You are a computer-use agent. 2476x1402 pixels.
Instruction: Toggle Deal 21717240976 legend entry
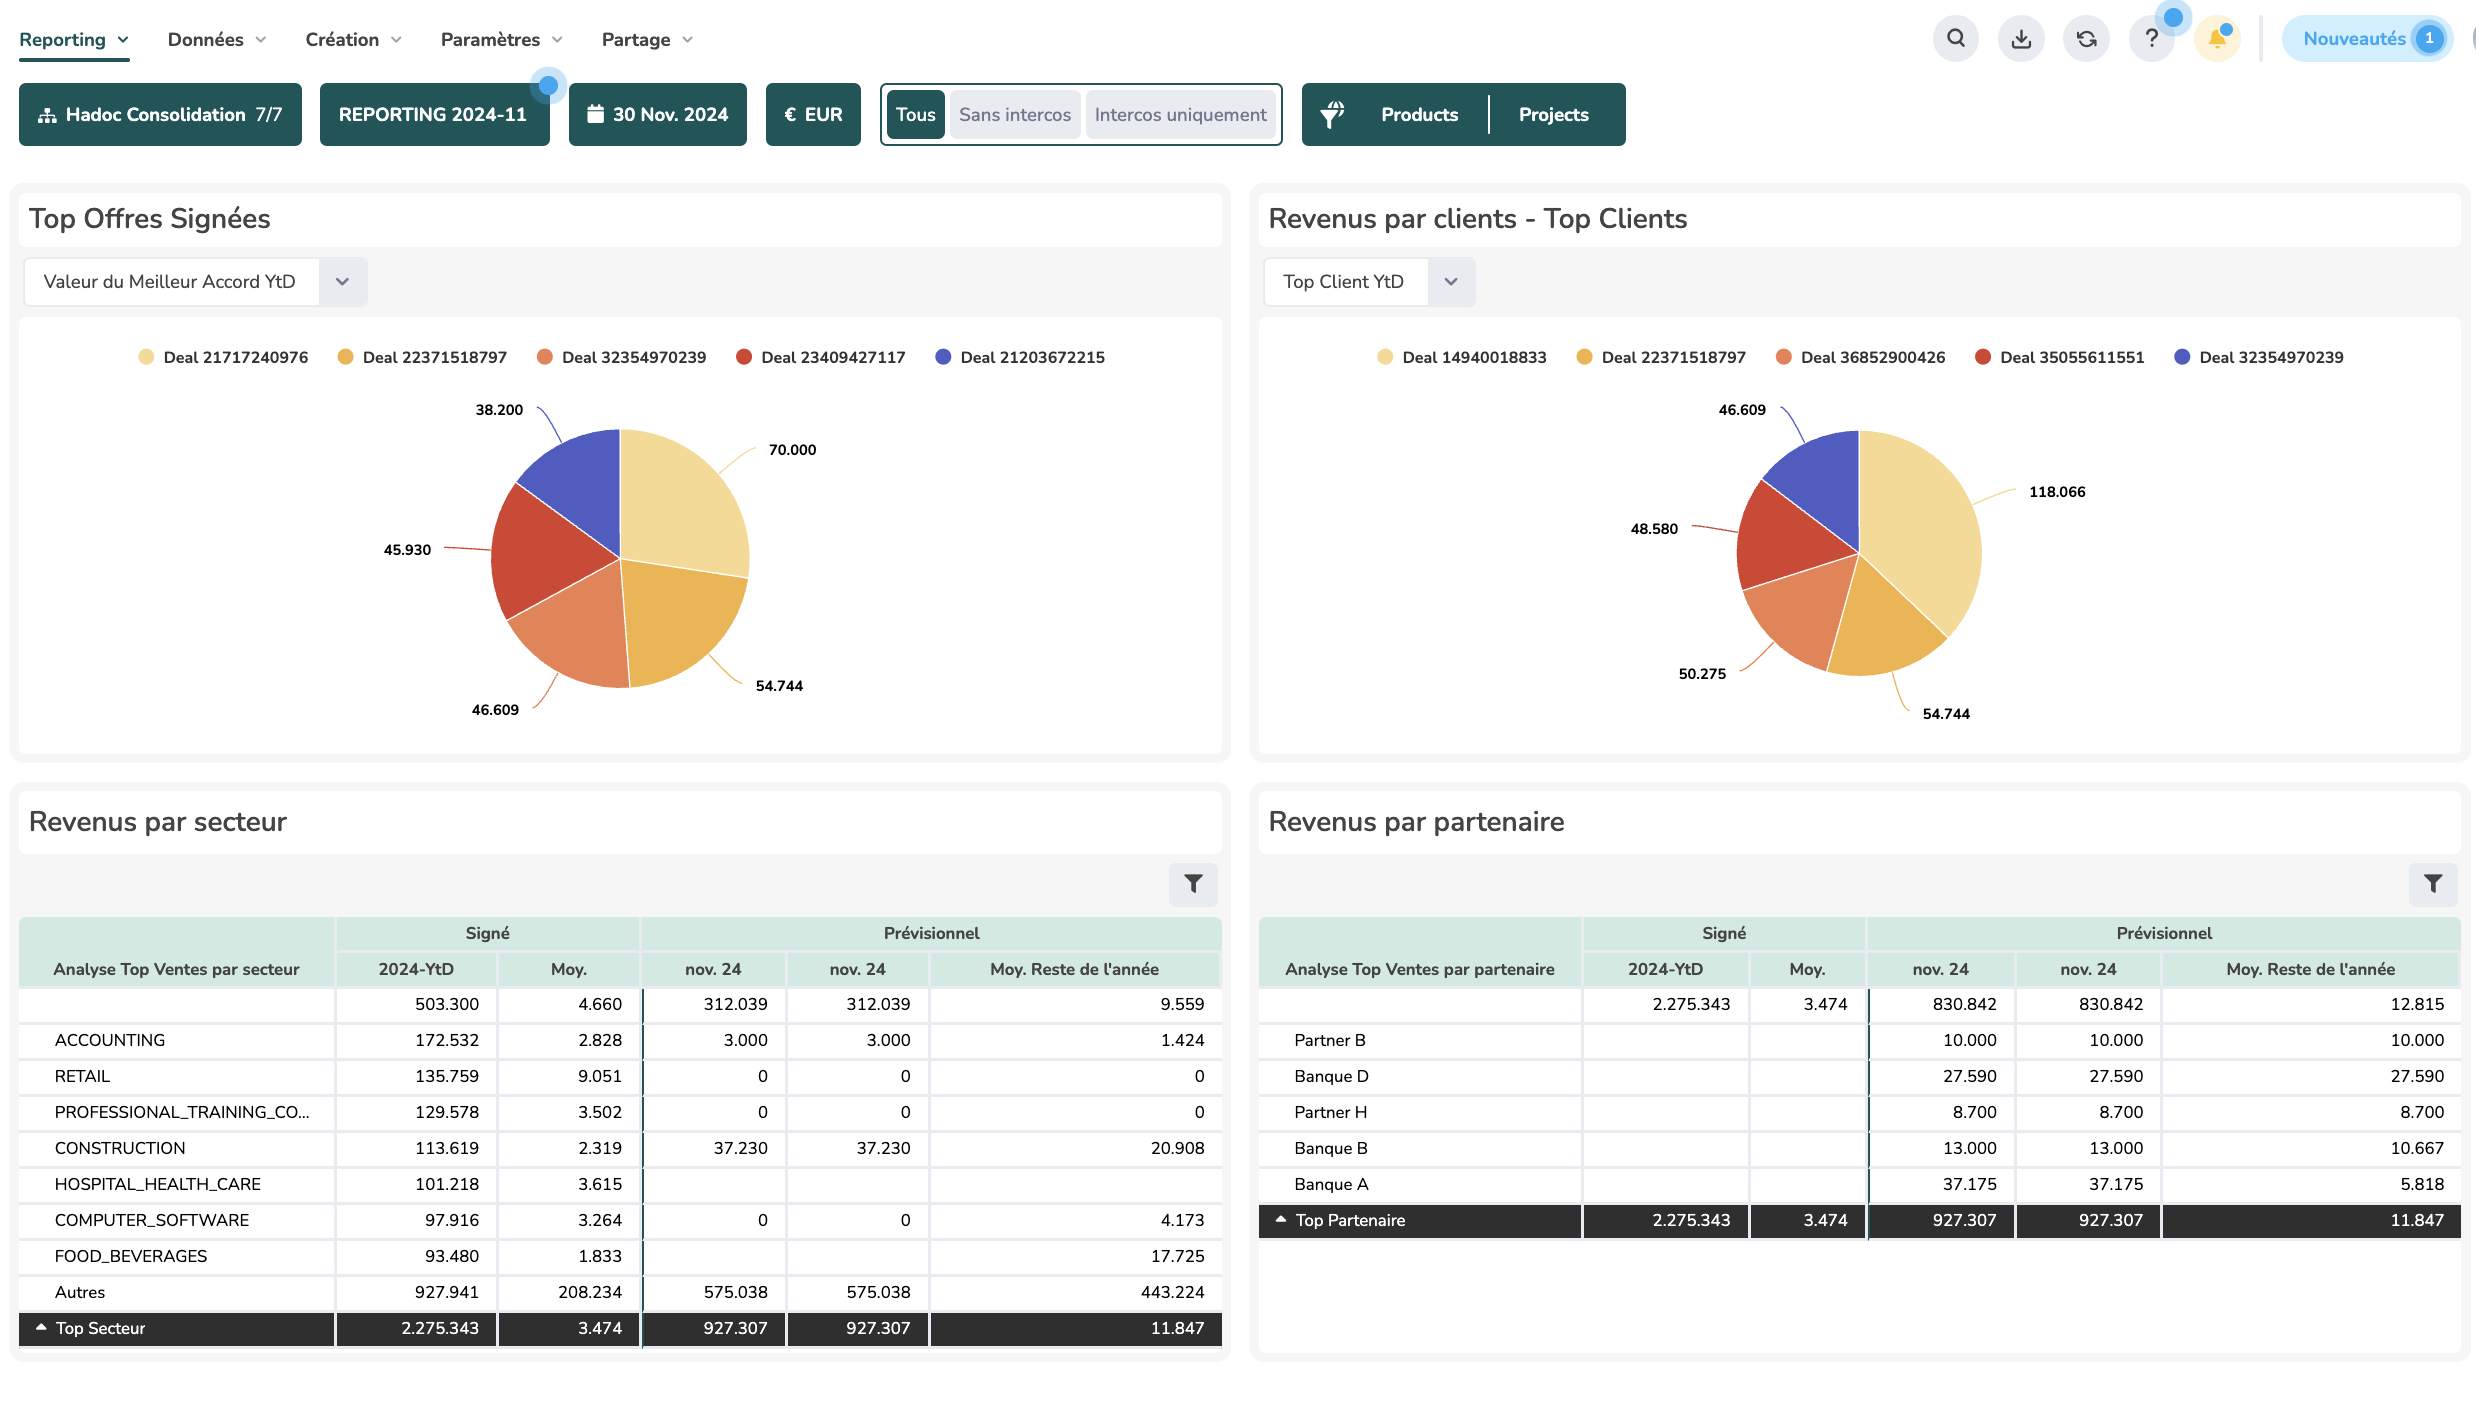point(223,357)
